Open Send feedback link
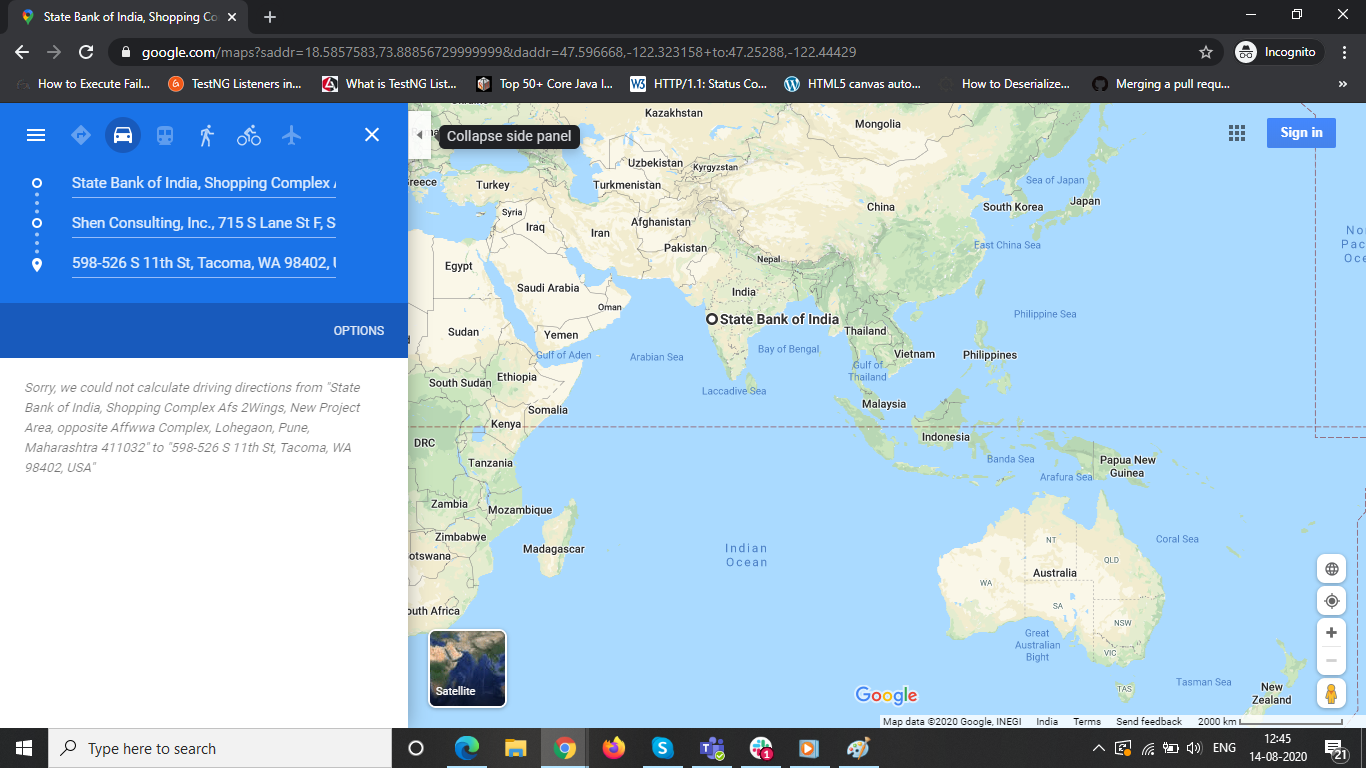The height and width of the screenshot is (768, 1366). (x=1149, y=722)
